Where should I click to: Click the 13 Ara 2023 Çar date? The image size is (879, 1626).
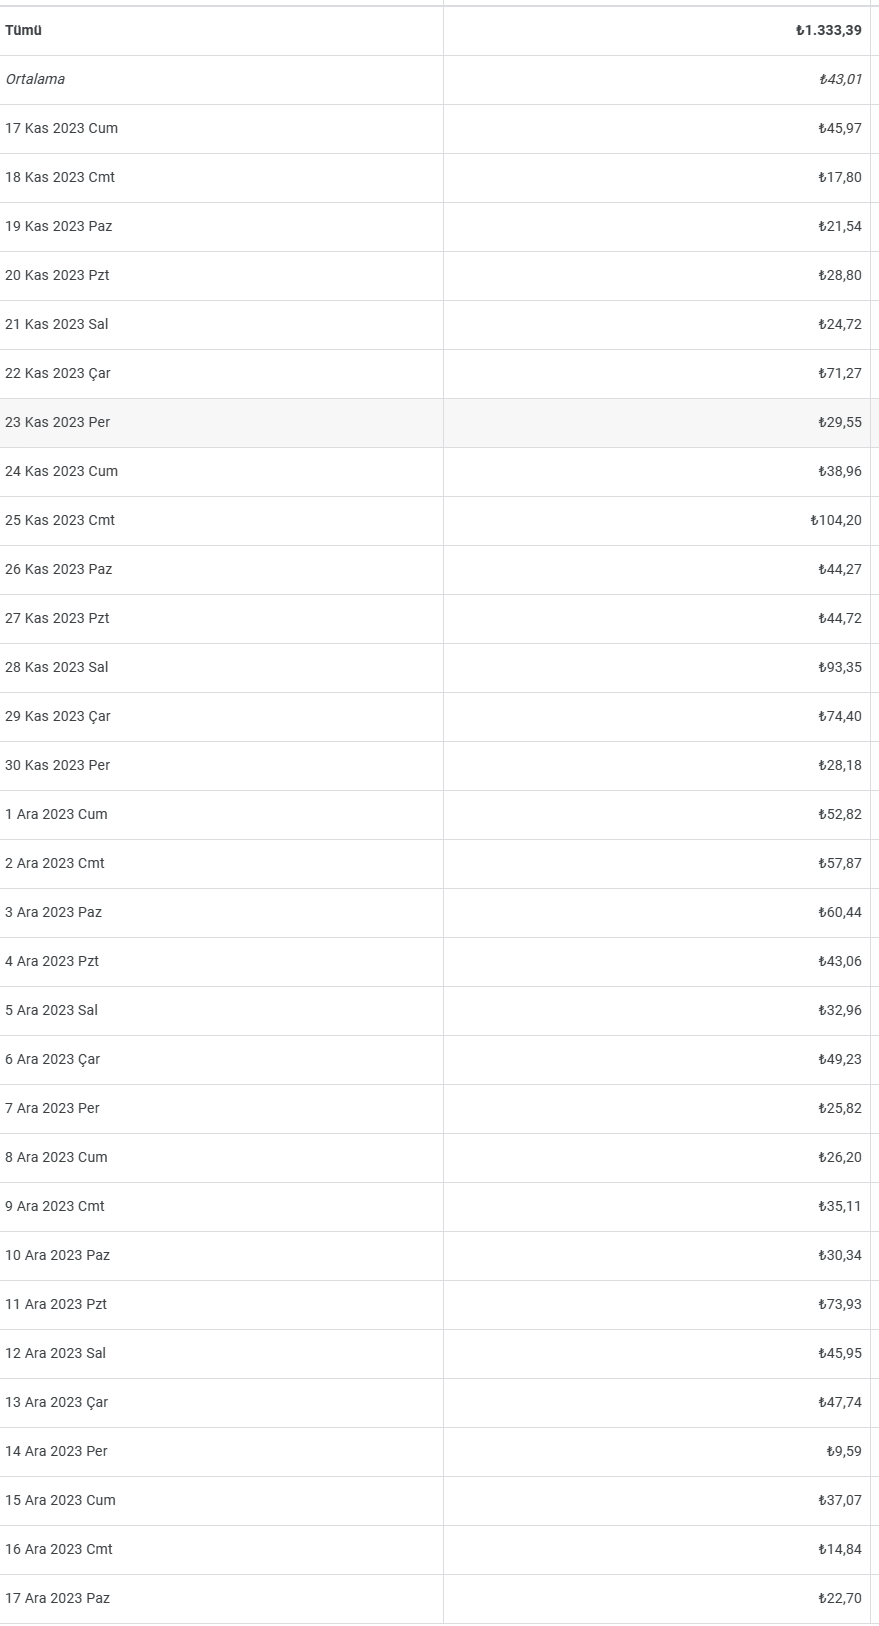click(x=56, y=1403)
